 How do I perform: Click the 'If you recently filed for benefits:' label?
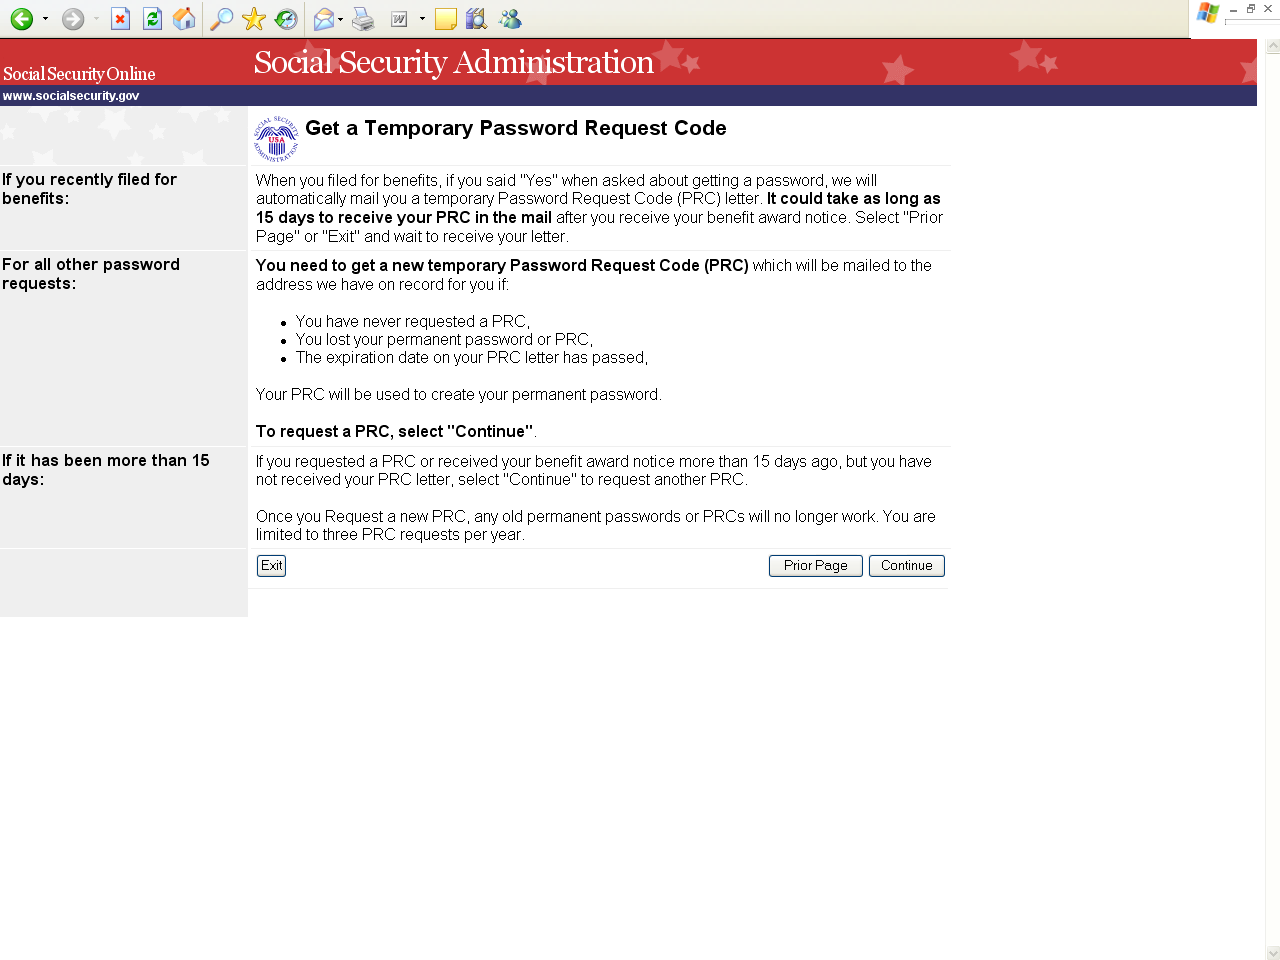click(x=90, y=189)
